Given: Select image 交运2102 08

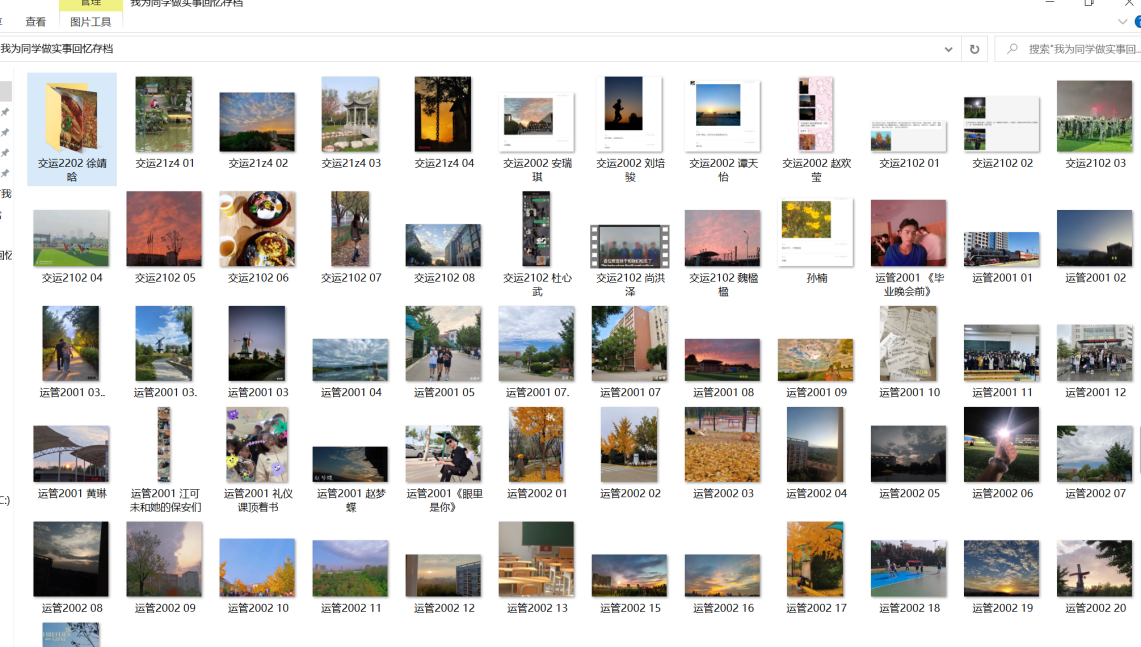Looking at the screenshot, I should (x=444, y=245).
